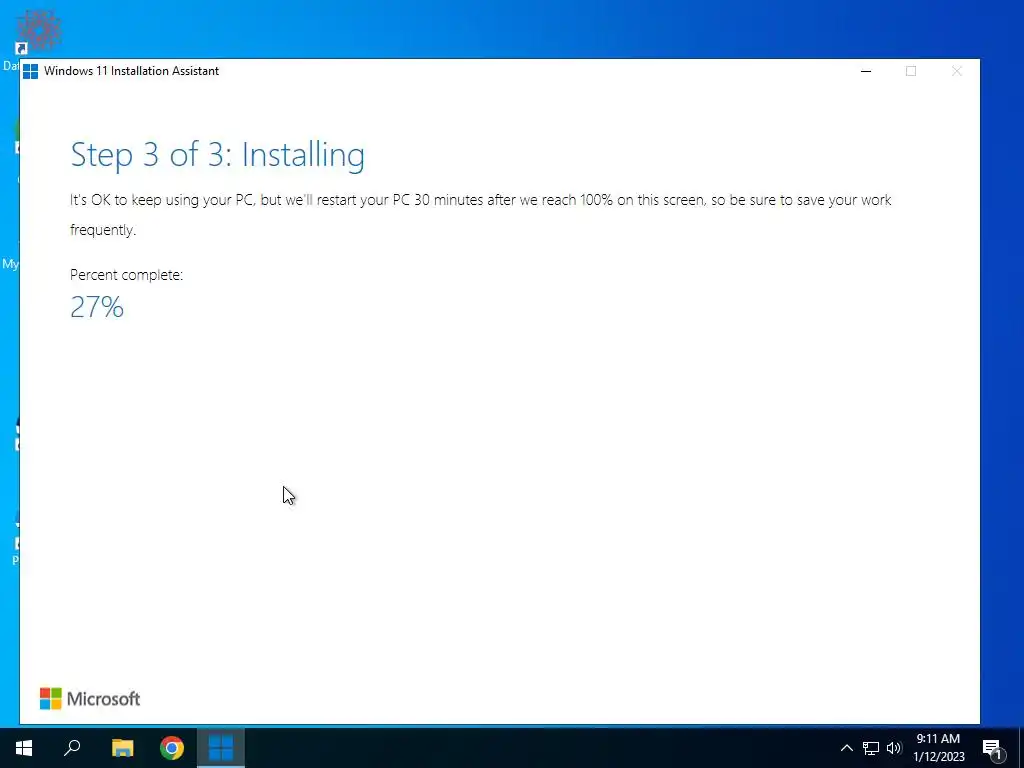Click the 'Percent complete:' label
Viewport: 1024px width, 768px height.
click(x=126, y=275)
